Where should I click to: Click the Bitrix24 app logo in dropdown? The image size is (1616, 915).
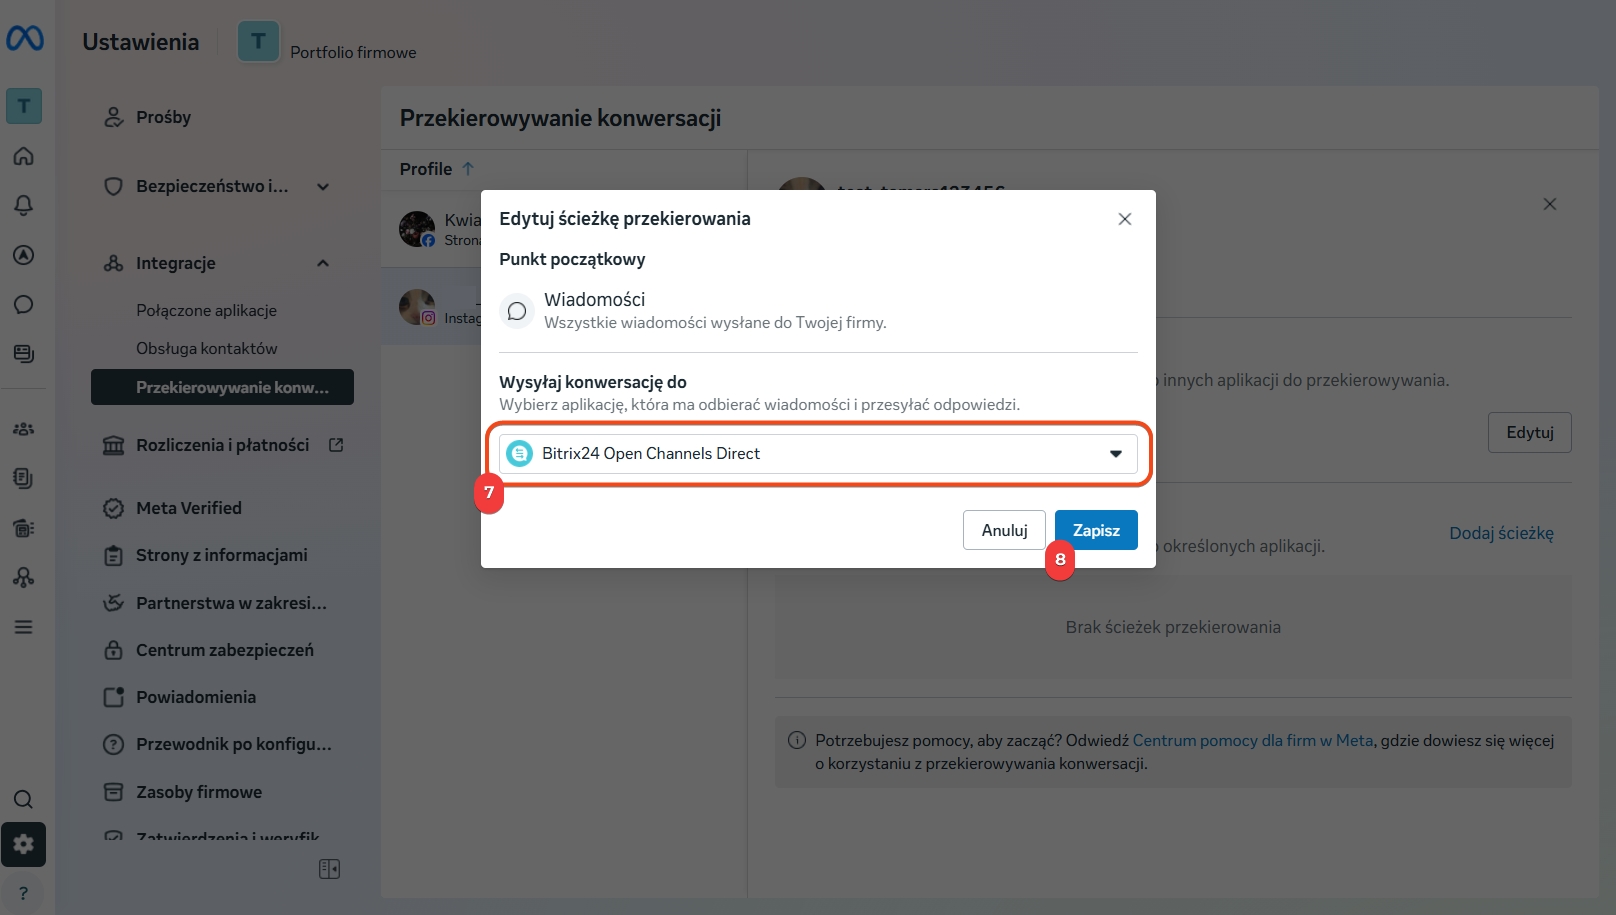click(520, 454)
